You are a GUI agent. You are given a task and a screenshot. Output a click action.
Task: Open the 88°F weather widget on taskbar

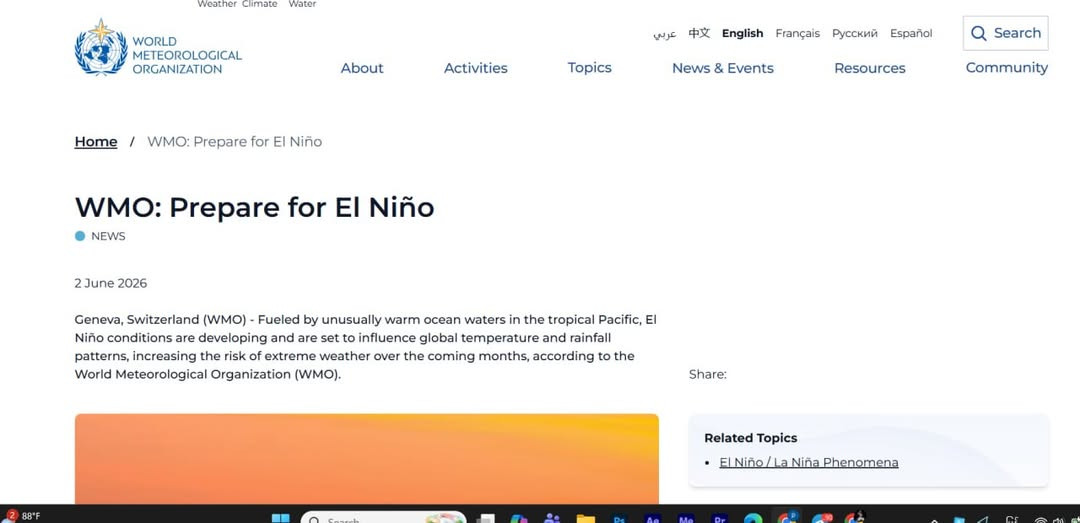22,515
